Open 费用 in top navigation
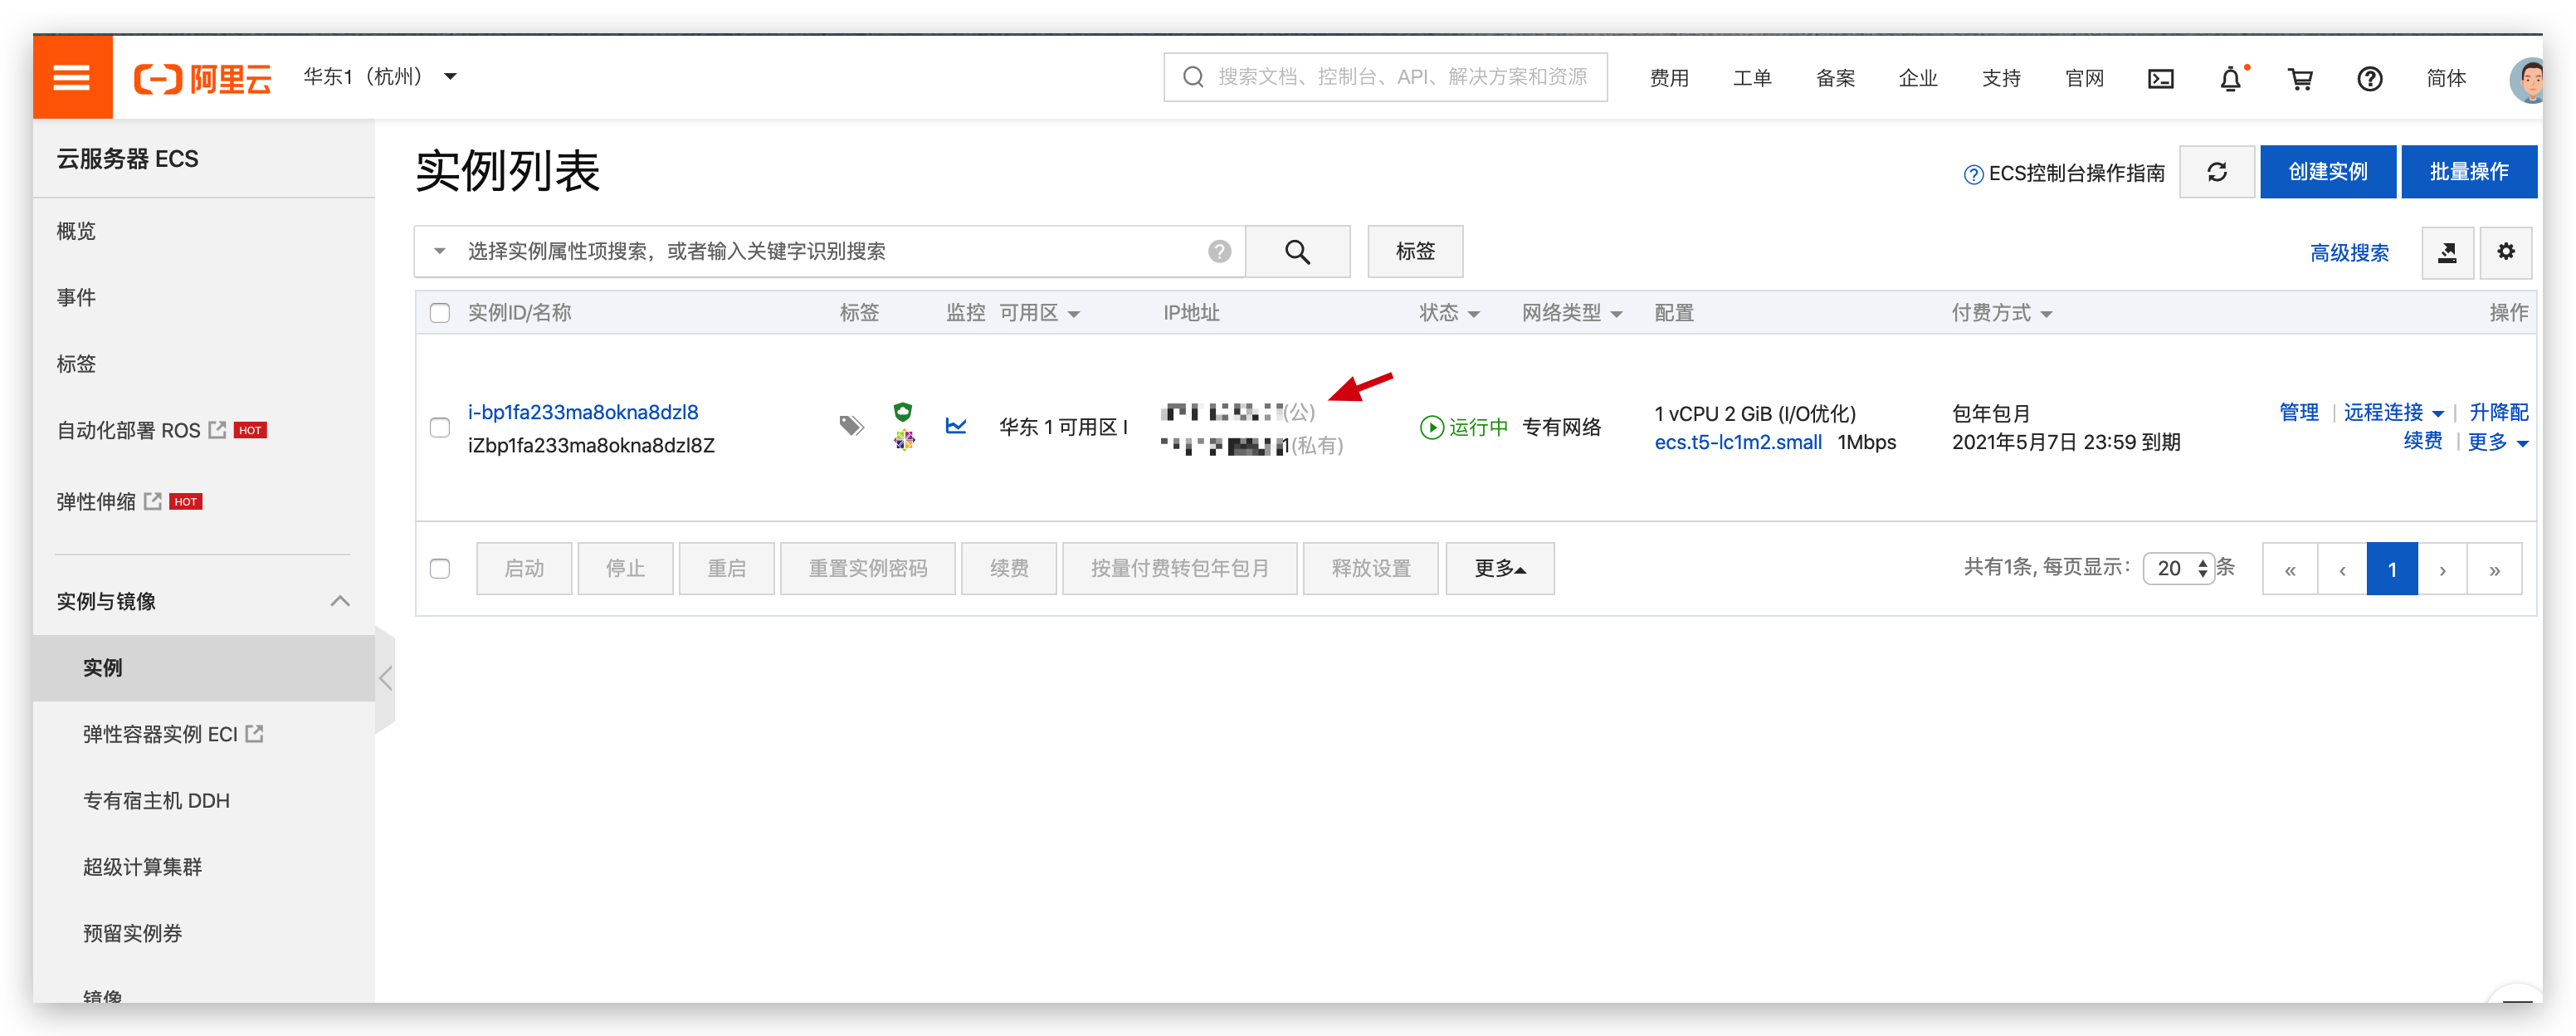2576x1036 pixels. [x=1669, y=78]
